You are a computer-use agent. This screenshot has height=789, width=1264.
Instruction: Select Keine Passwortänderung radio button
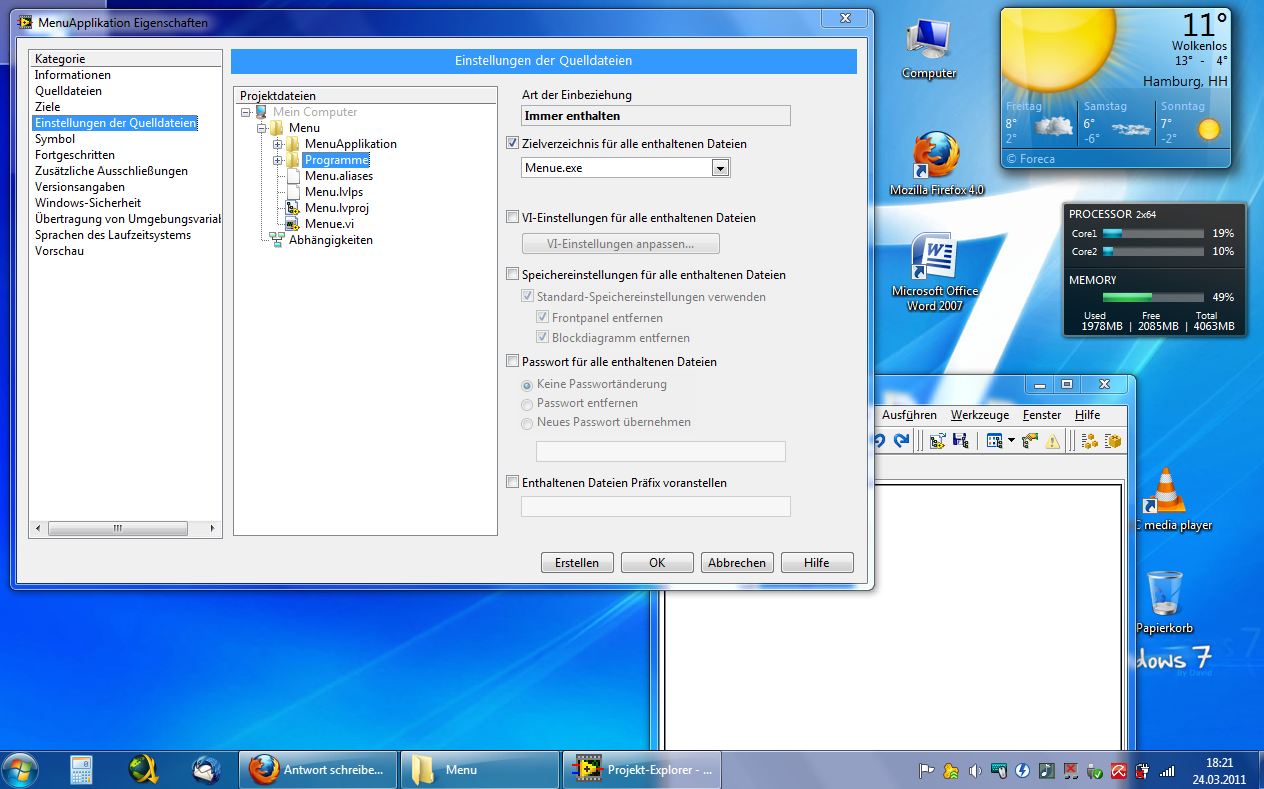pos(527,384)
